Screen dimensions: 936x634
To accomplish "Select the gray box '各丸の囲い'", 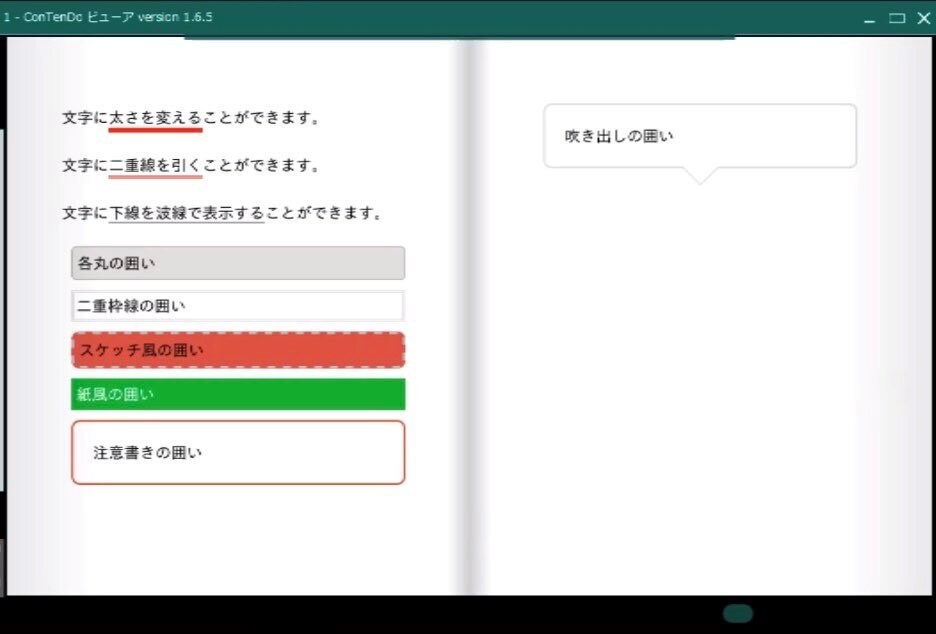I will click(238, 263).
